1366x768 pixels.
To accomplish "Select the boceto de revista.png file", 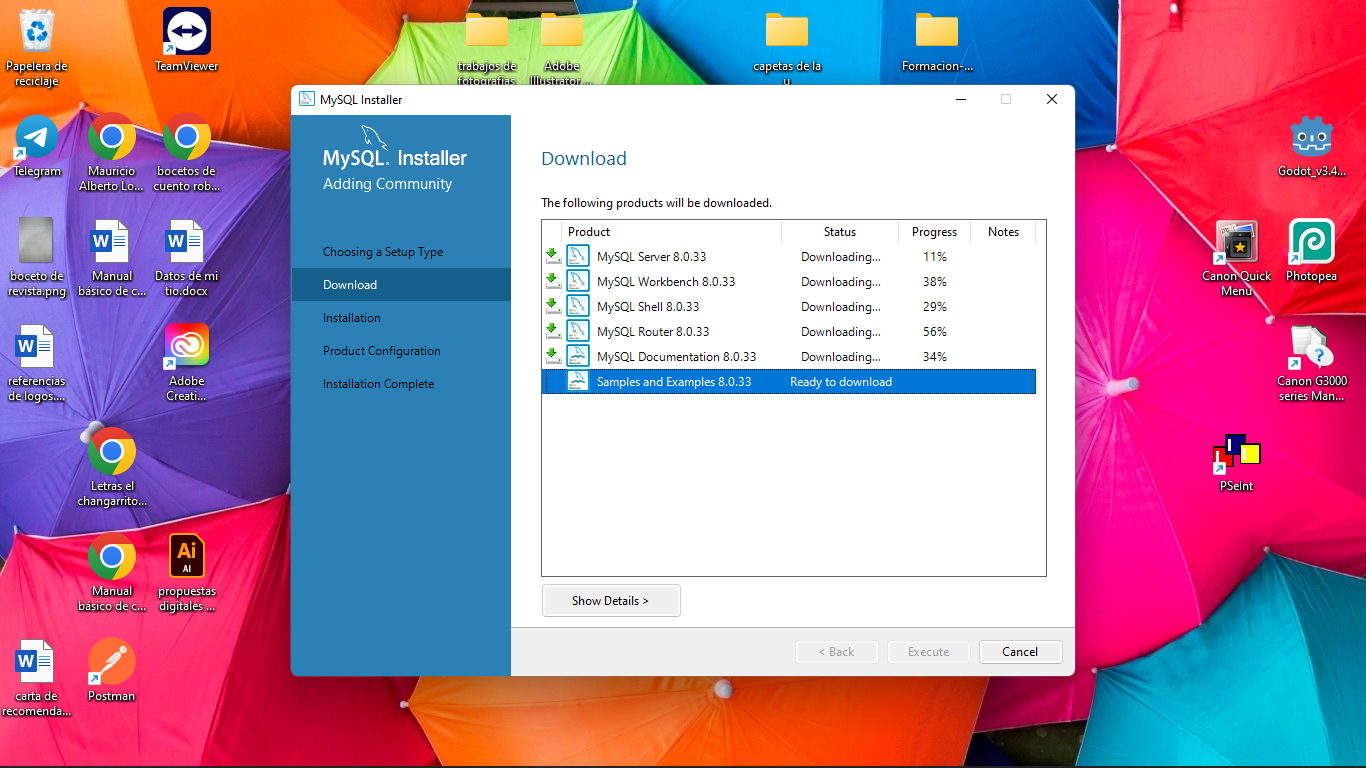I will tap(37, 257).
